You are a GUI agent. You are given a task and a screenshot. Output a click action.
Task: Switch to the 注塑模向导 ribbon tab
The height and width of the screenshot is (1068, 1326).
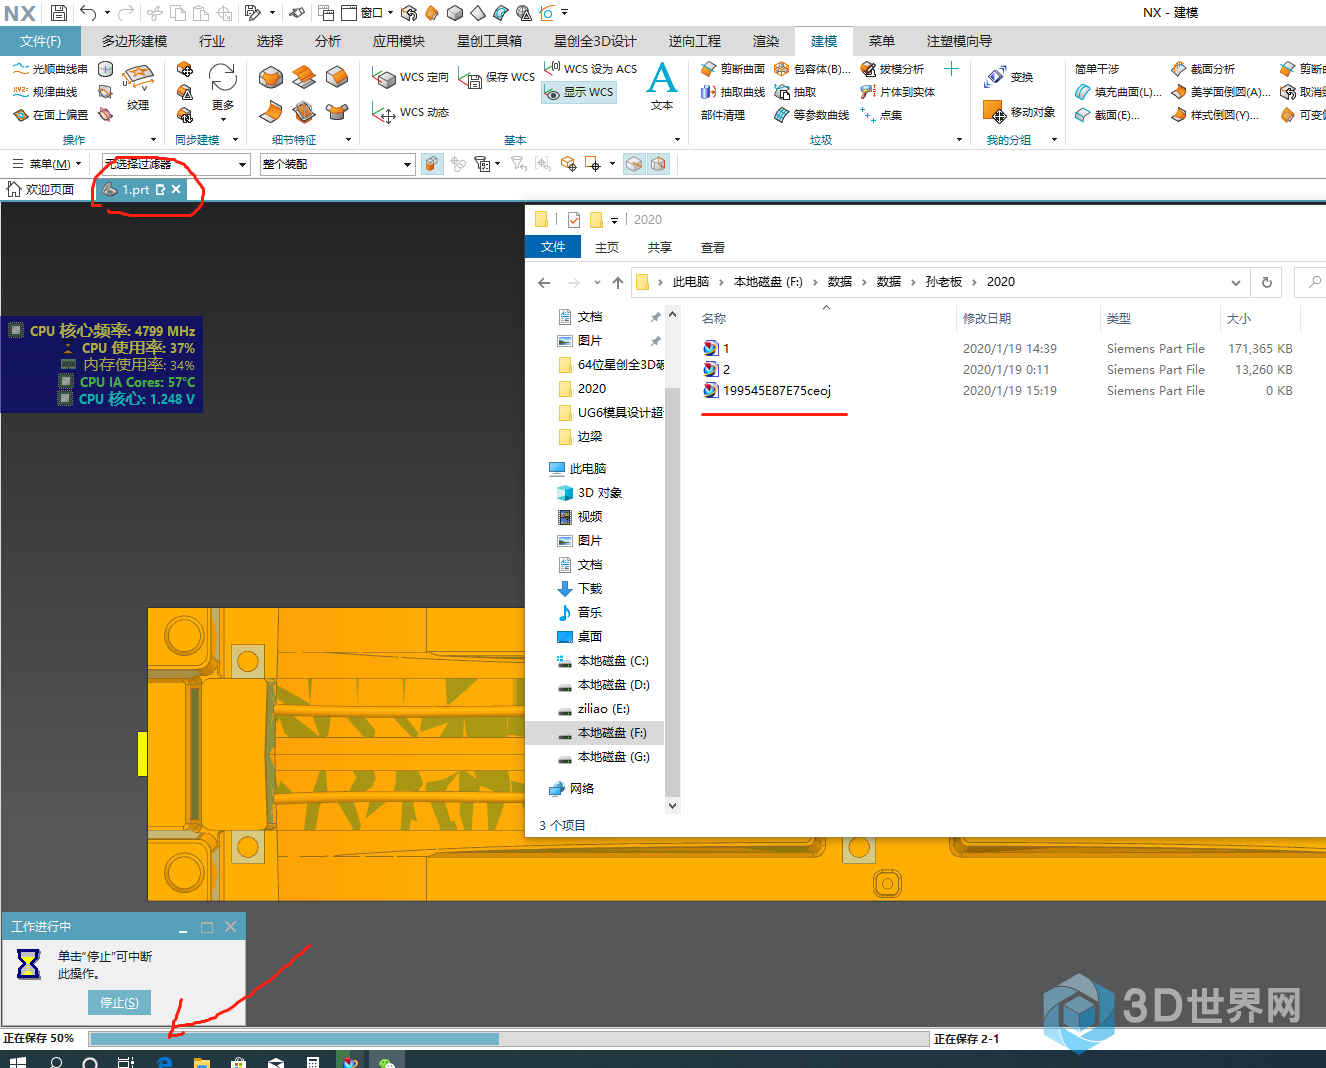click(x=960, y=41)
